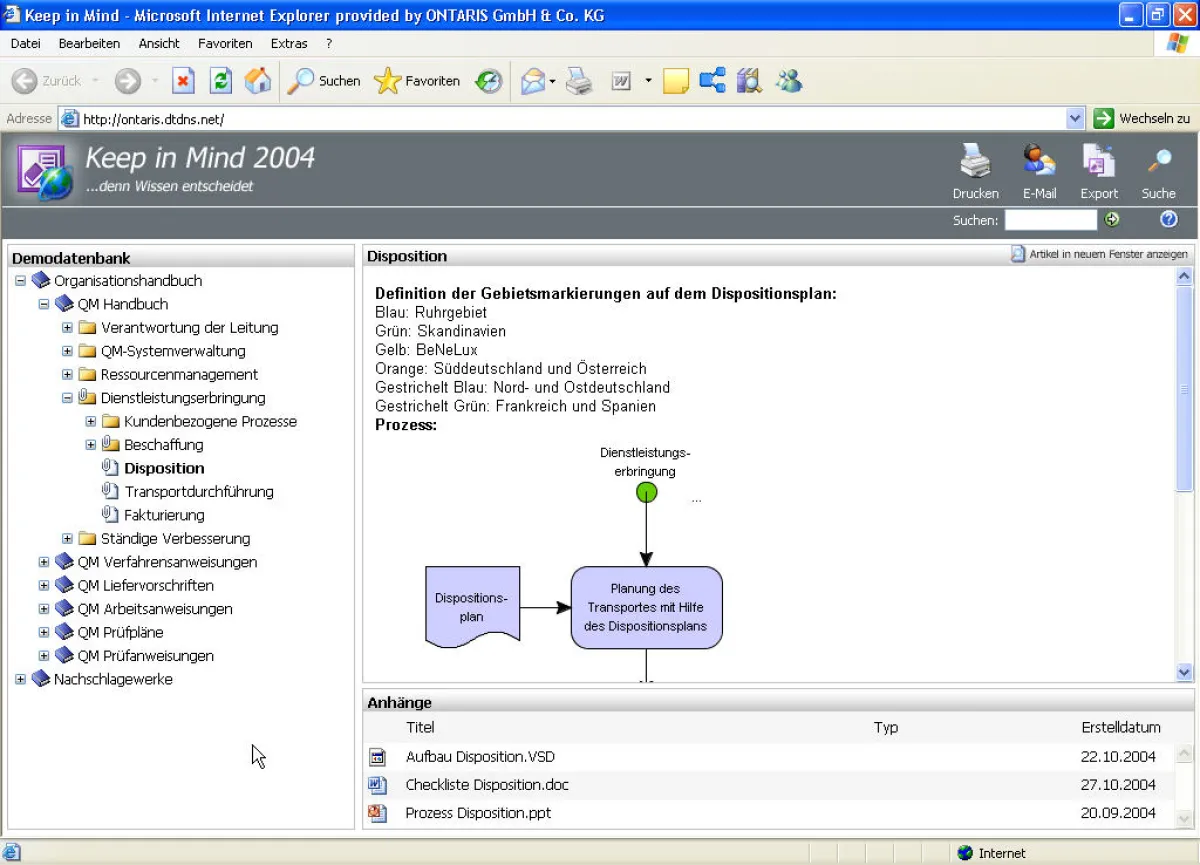The height and width of the screenshot is (865, 1200).
Task: Collapse the Dienstleistungserbringung node
Action: (68, 398)
